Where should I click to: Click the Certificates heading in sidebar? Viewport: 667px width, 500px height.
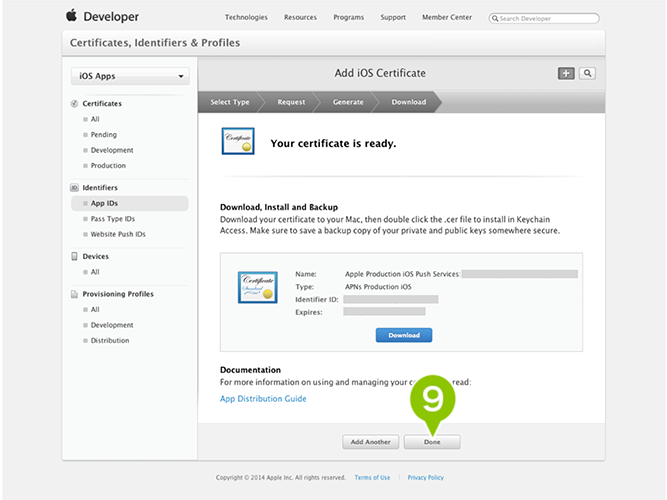tap(102, 103)
